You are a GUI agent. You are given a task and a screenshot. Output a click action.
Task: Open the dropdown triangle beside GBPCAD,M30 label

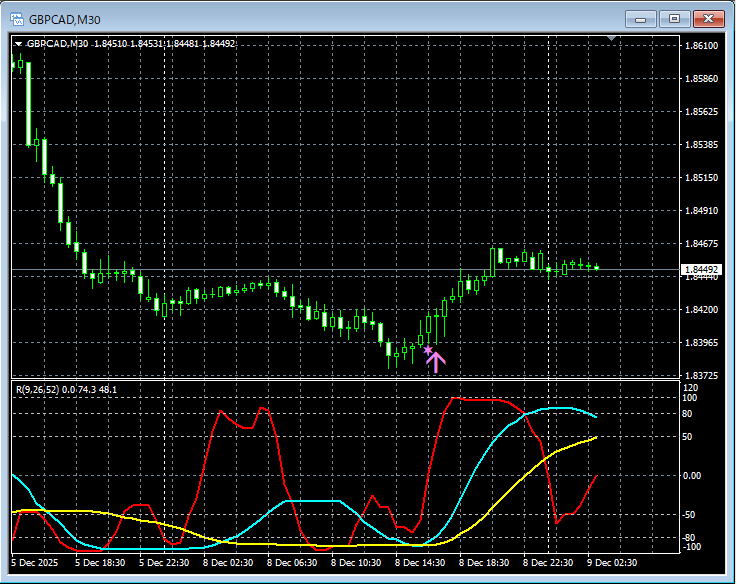(18, 44)
